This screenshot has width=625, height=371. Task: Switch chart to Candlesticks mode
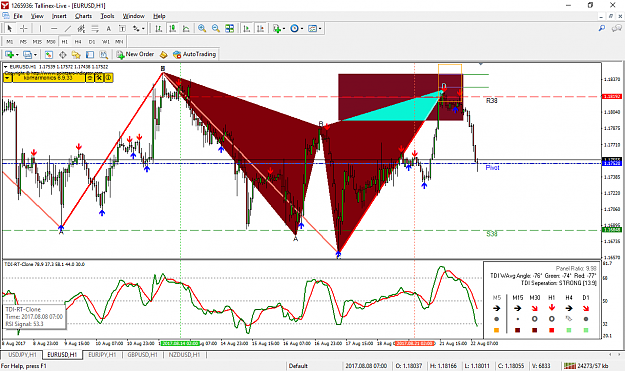point(173,28)
